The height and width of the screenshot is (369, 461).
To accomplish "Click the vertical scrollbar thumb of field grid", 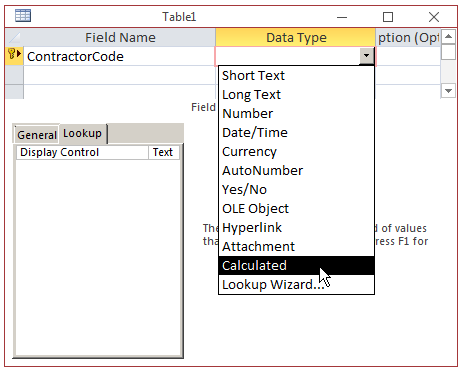I will pyautogui.click(x=448, y=52).
